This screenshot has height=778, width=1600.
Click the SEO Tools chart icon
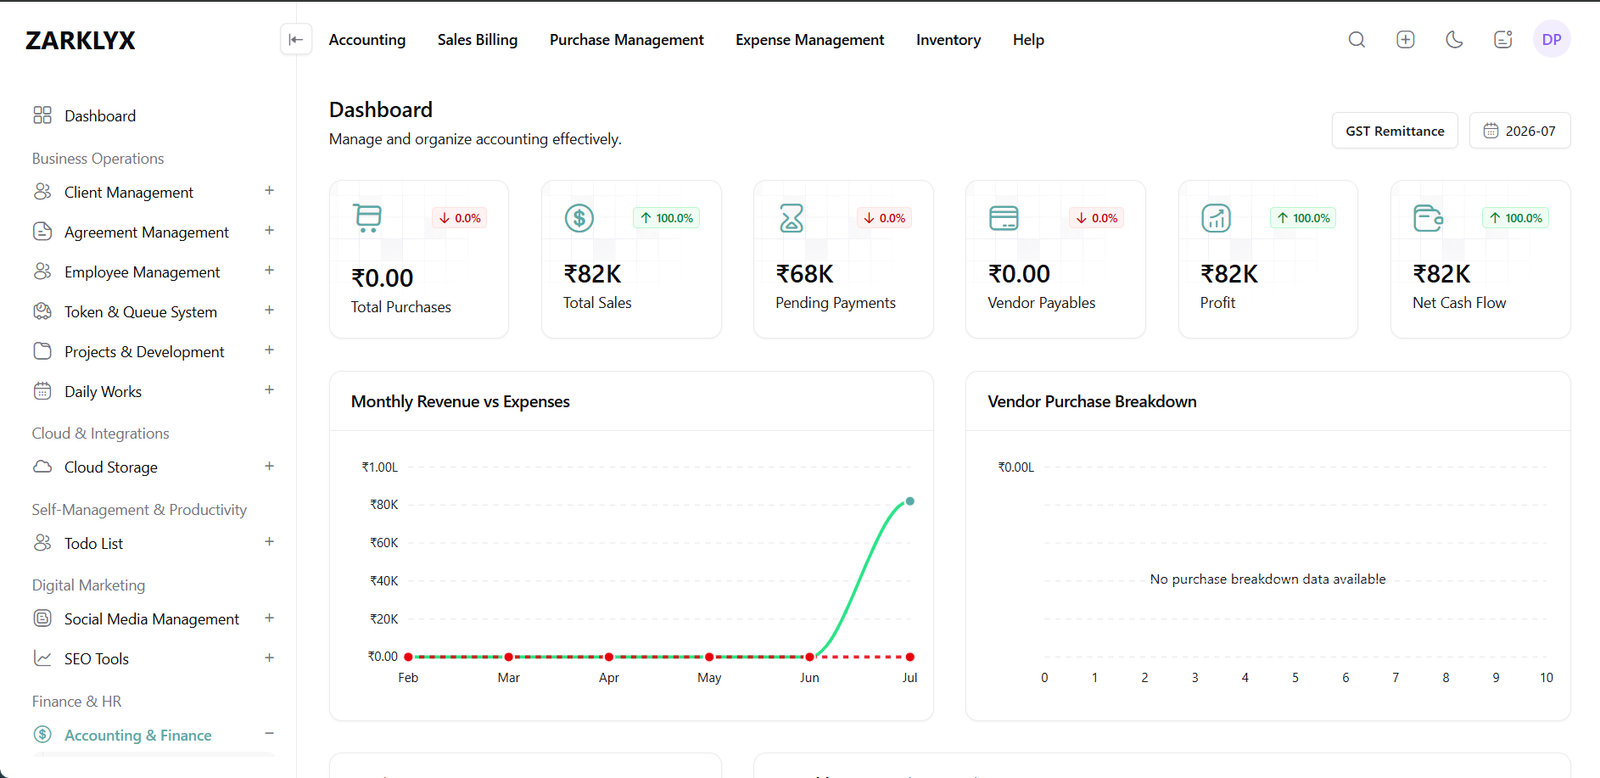42,659
